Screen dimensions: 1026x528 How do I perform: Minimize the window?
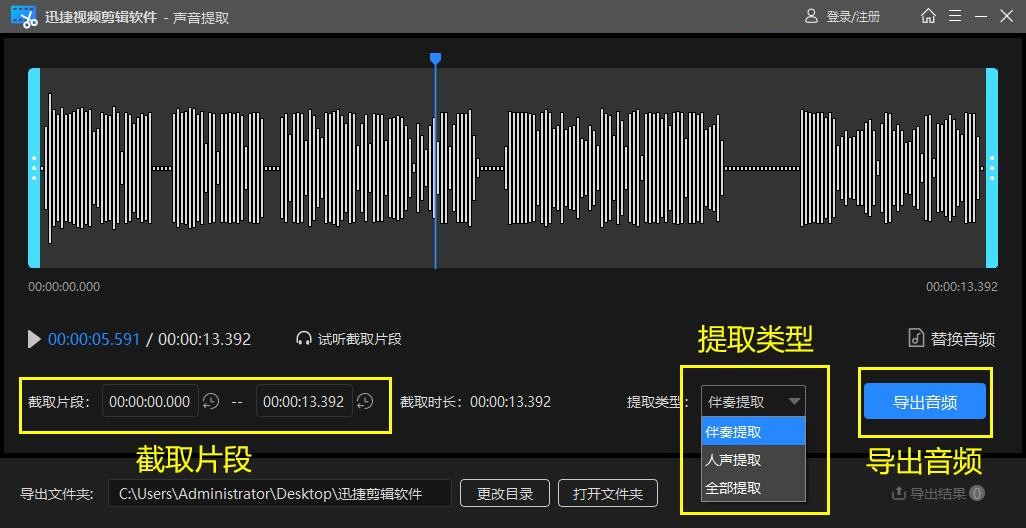[x=980, y=16]
